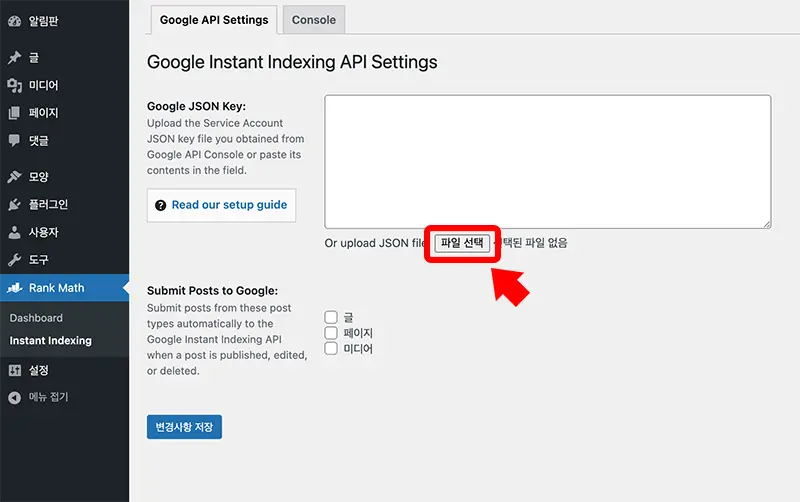800x502 pixels.
Task: Click the Rank Math chart icon
Action: pyautogui.click(x=14, y=288)
